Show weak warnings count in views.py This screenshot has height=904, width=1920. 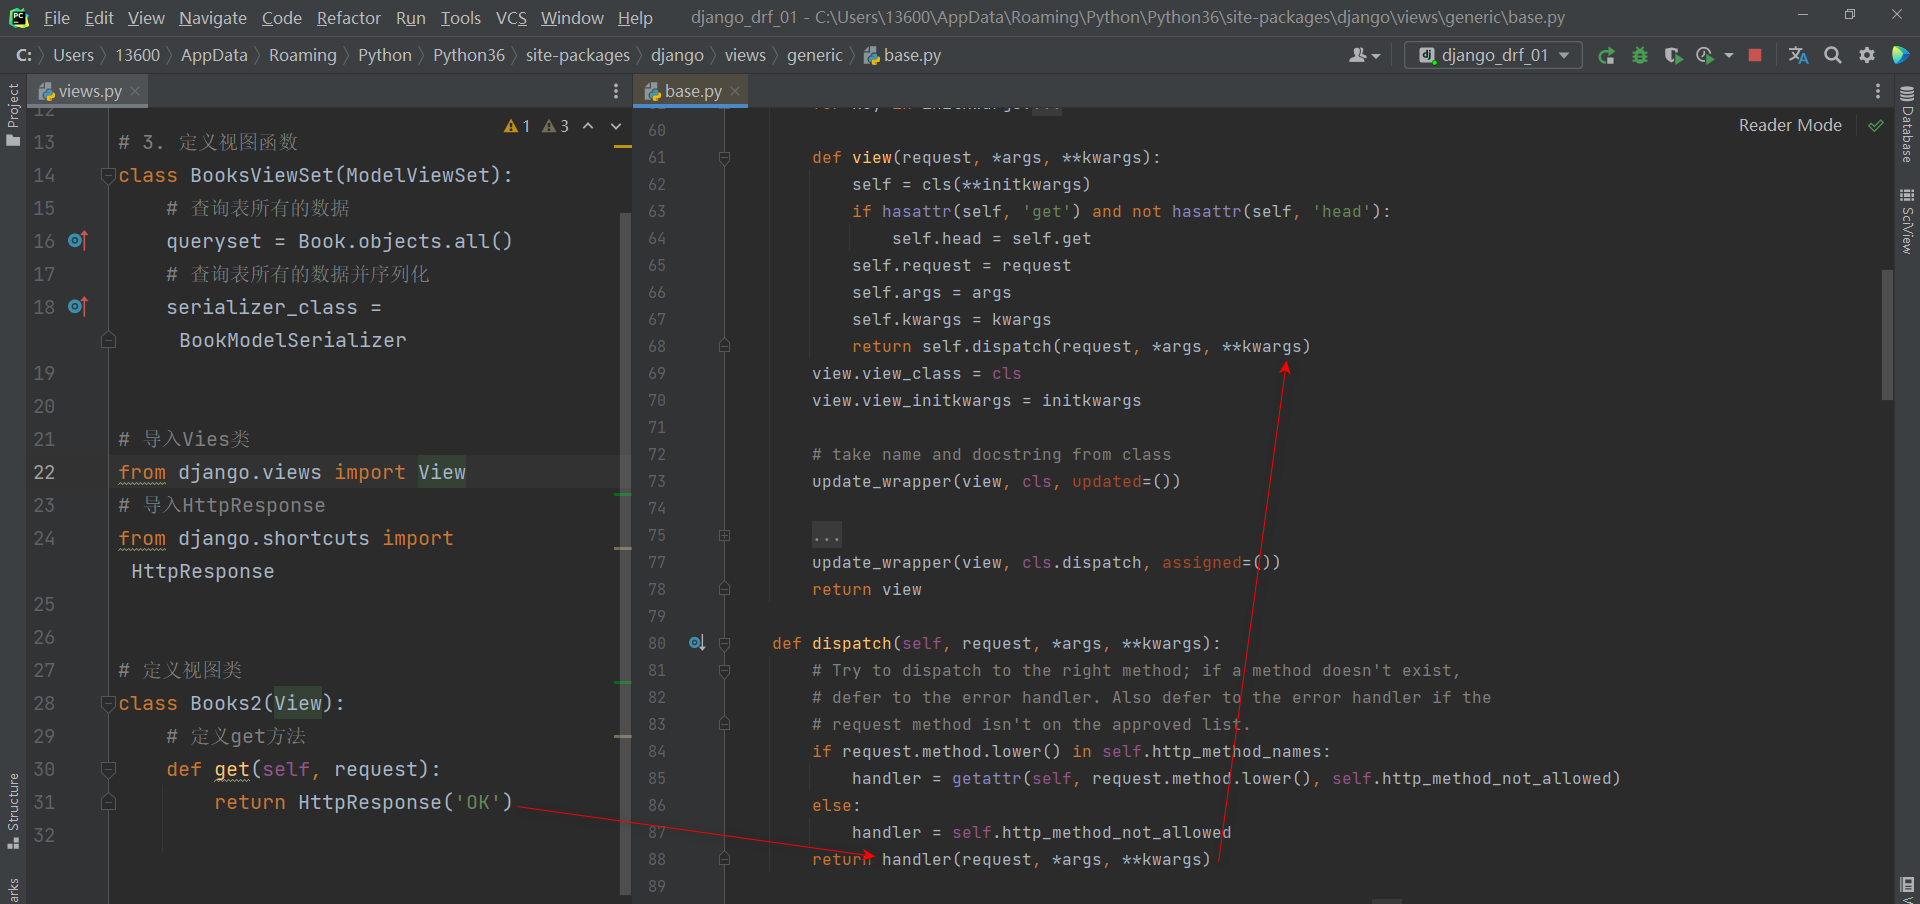click(x=555, y=126)
